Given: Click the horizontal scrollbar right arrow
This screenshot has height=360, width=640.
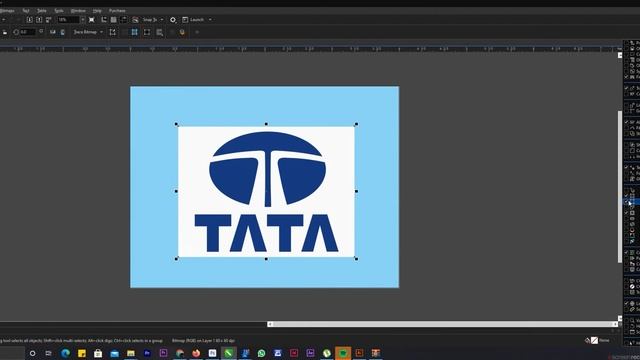Looking at the screenshot, I should (615, 324).
